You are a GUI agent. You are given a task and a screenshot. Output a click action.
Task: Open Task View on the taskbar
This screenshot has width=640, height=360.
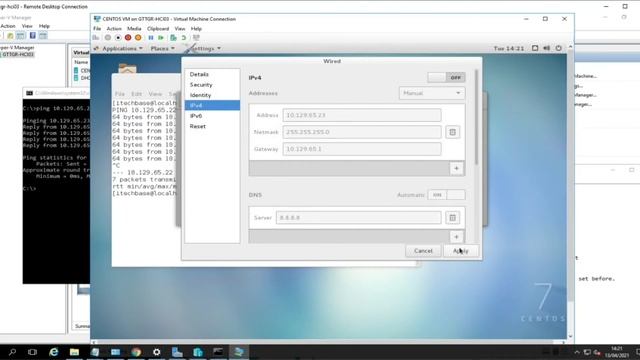point(32,352)
